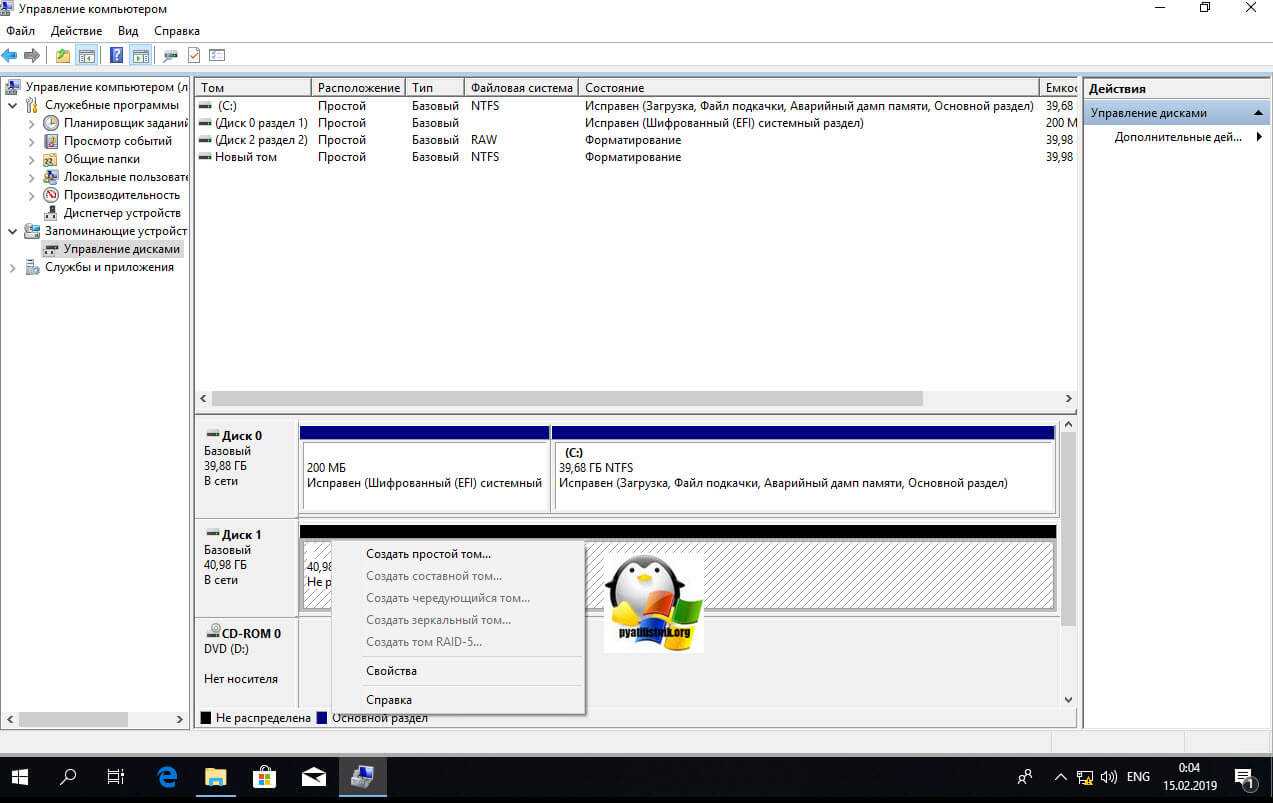Click the Up one level folder icon
The height and width of the screenshot is (803, 1273).
coord(63,56)
